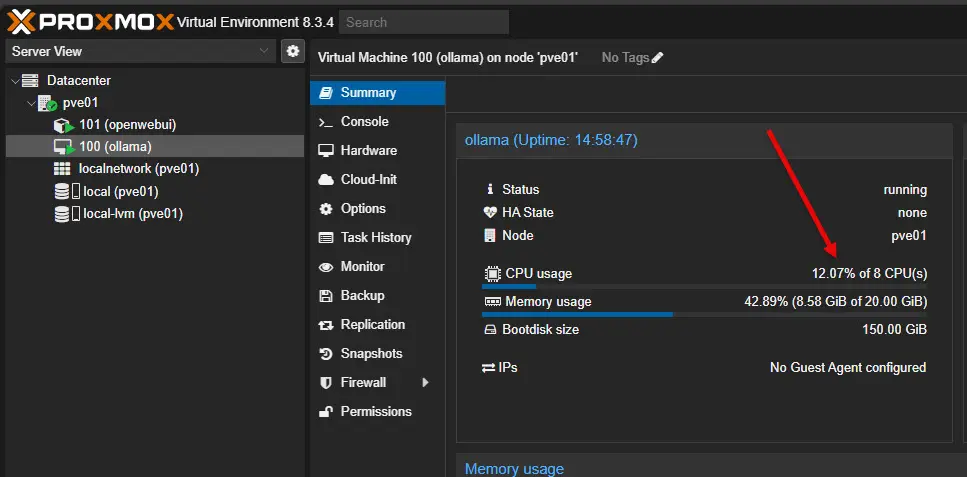Click the localnetwork grid icon
The width and height of the screenshot is (967, 477).
[62, 169]
